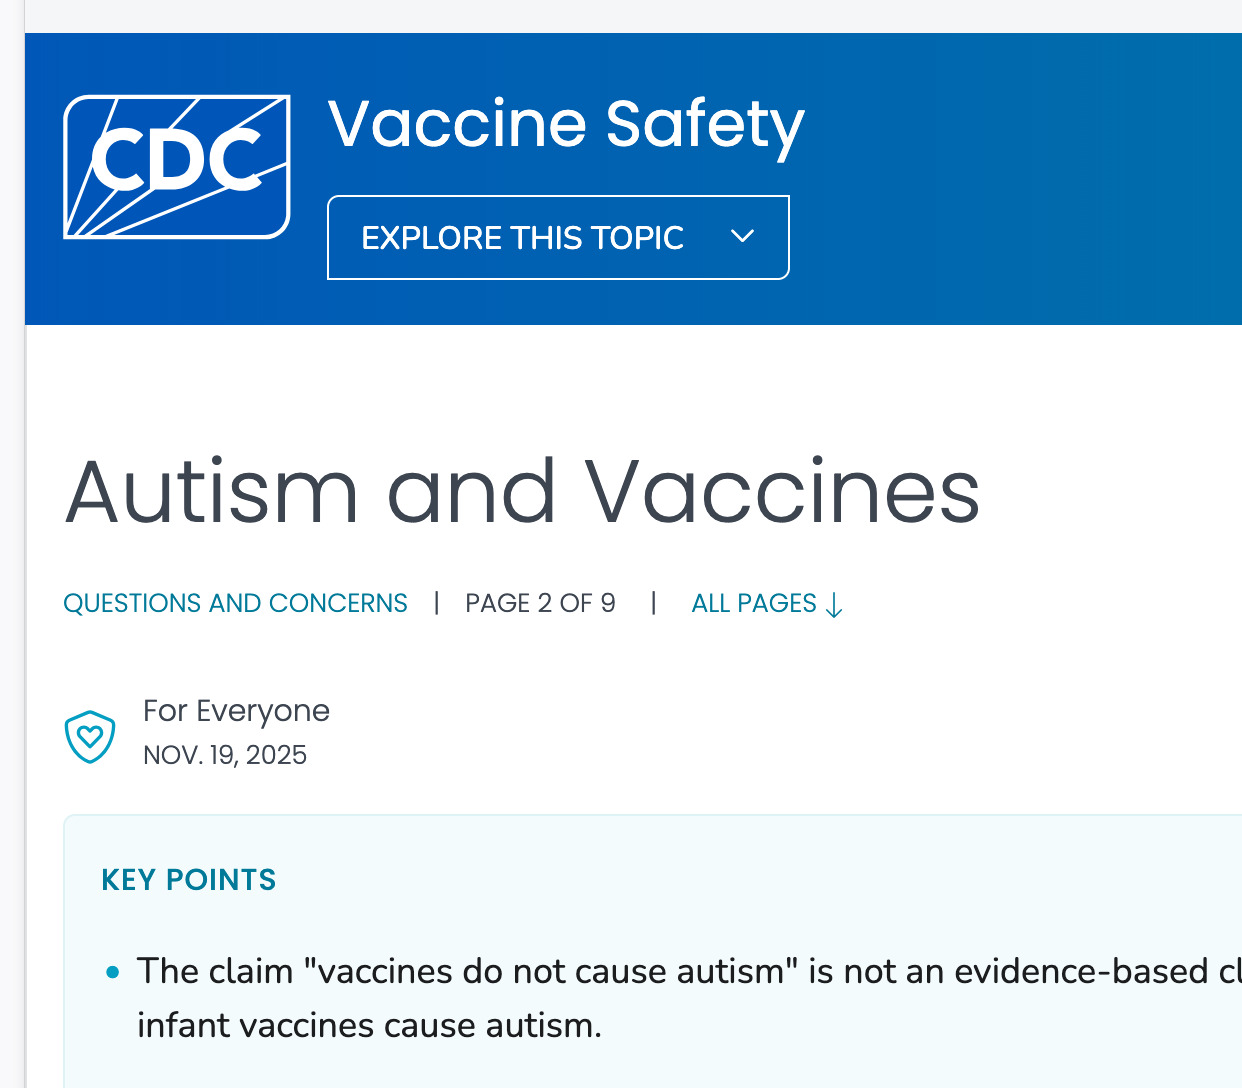This screenshot has width=1242, height=1088.
Task: Click the line "infant vaccines cause autism."
Action: [369, 1025]
